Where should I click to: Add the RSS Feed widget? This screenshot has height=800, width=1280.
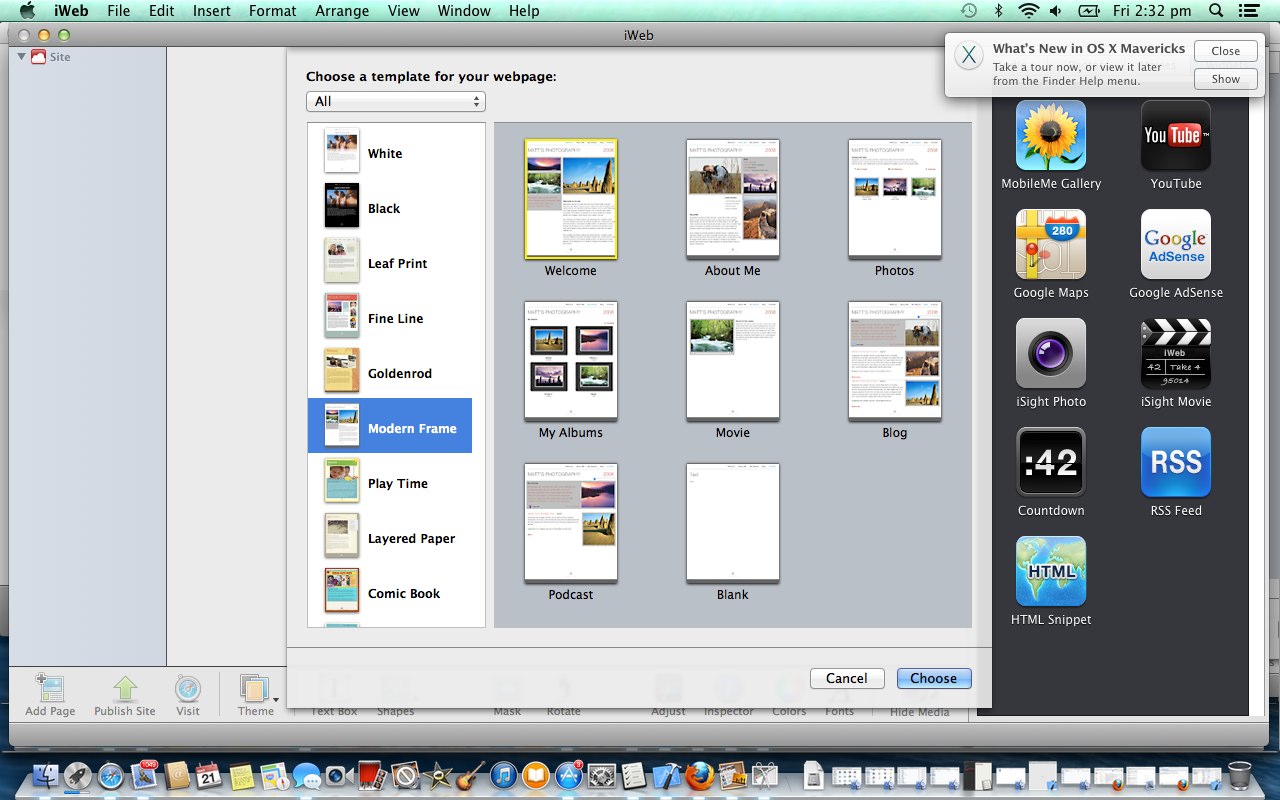coord(1176,462)
